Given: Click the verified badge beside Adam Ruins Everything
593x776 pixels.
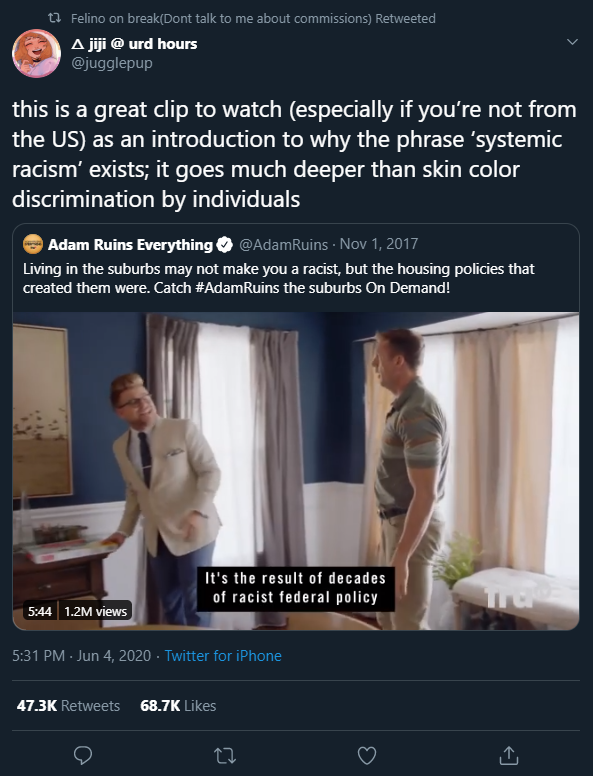Looking at the screenshot, I should [x=225, y=244].
